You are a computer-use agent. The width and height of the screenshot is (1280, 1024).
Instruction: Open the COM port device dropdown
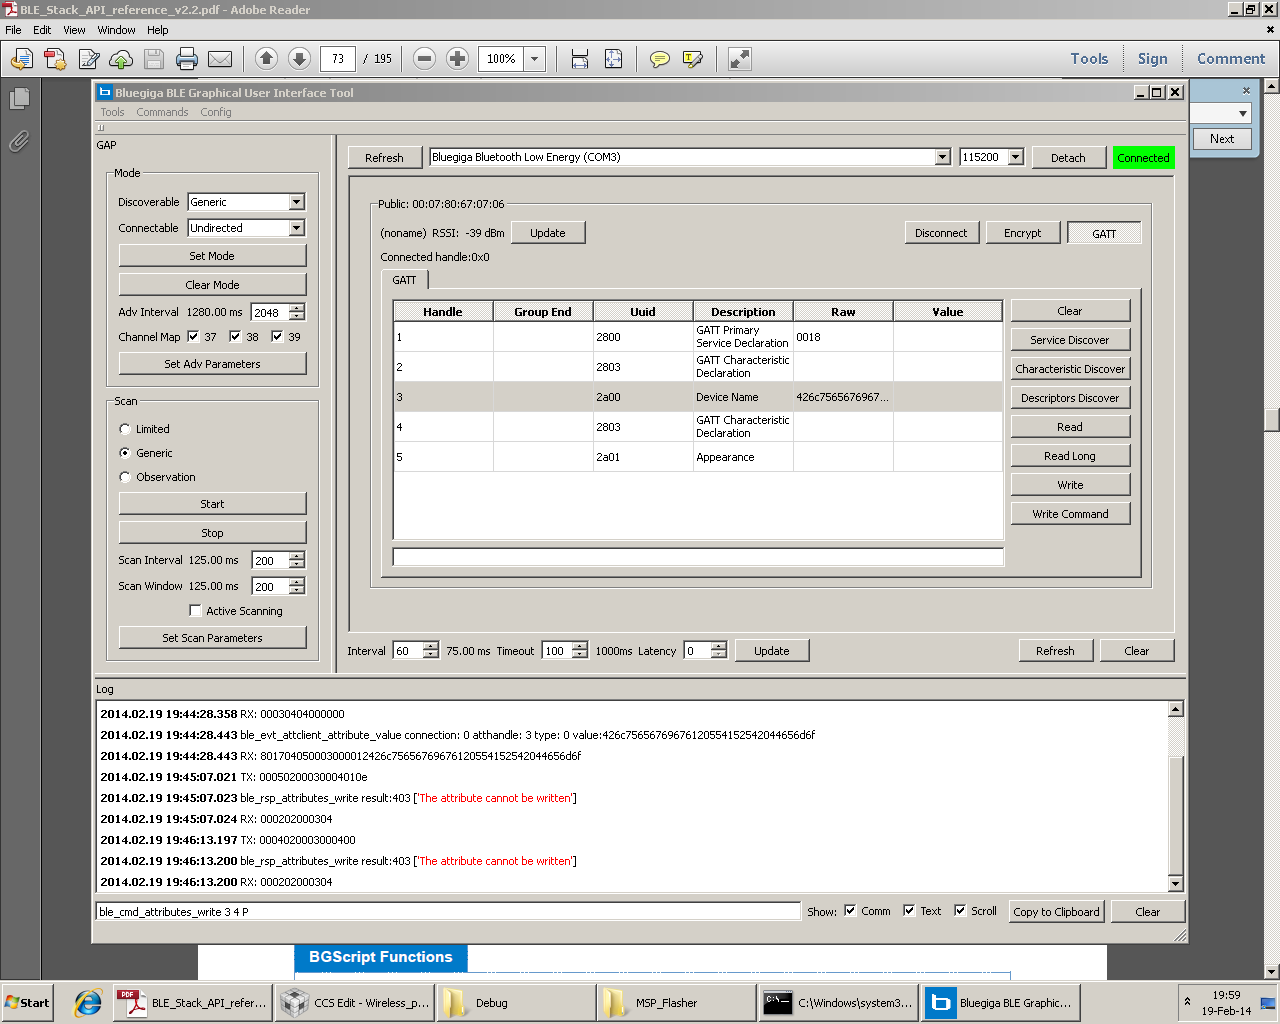tap(942, 157)
